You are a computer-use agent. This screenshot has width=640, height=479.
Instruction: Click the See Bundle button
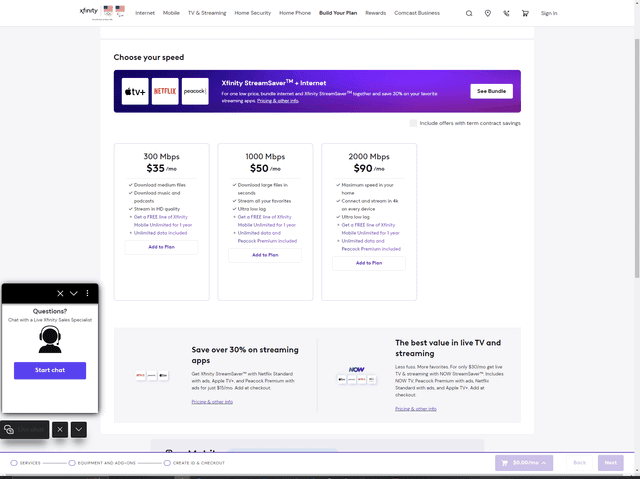coord(491,91)
